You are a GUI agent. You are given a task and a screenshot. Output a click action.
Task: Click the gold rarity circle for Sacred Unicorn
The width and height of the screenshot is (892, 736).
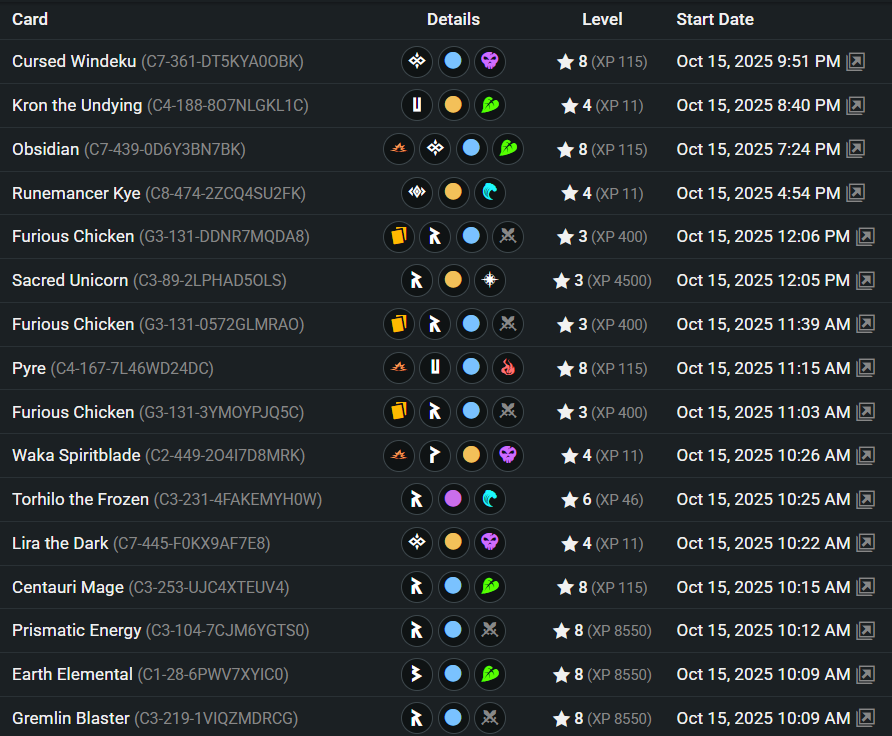pos(453,280)
